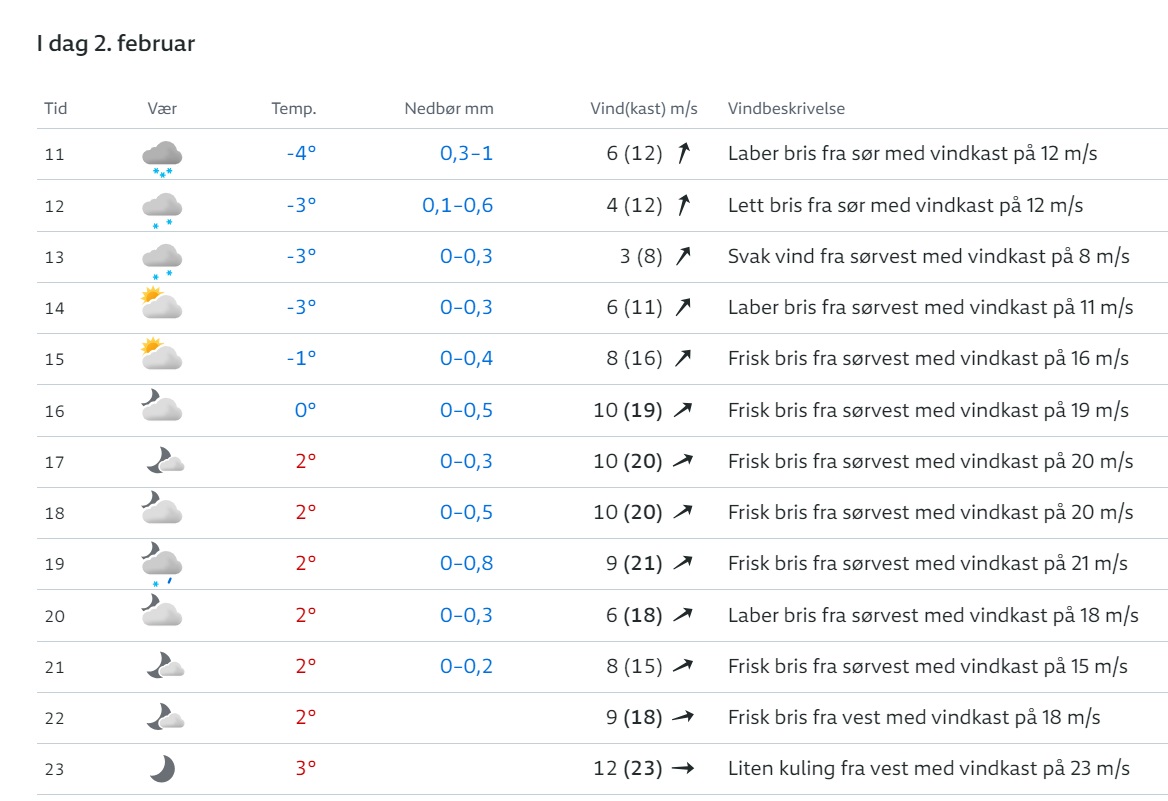The image size is (1168, 801).
Task: Click the 'Vindbeskrivelse' column header
Action: [787, 109]
